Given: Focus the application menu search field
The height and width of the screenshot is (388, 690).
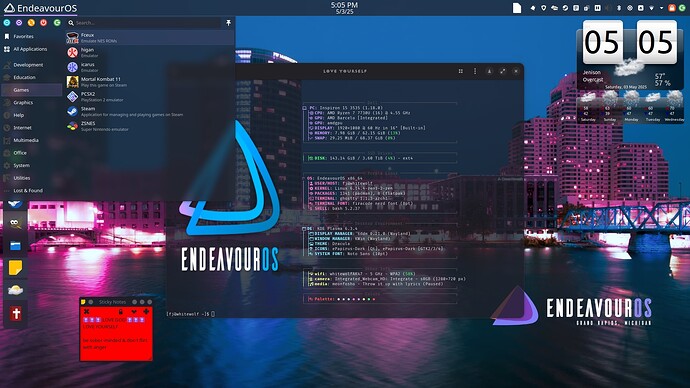Looking at the screenshot, I should click(x=144, y=22).
